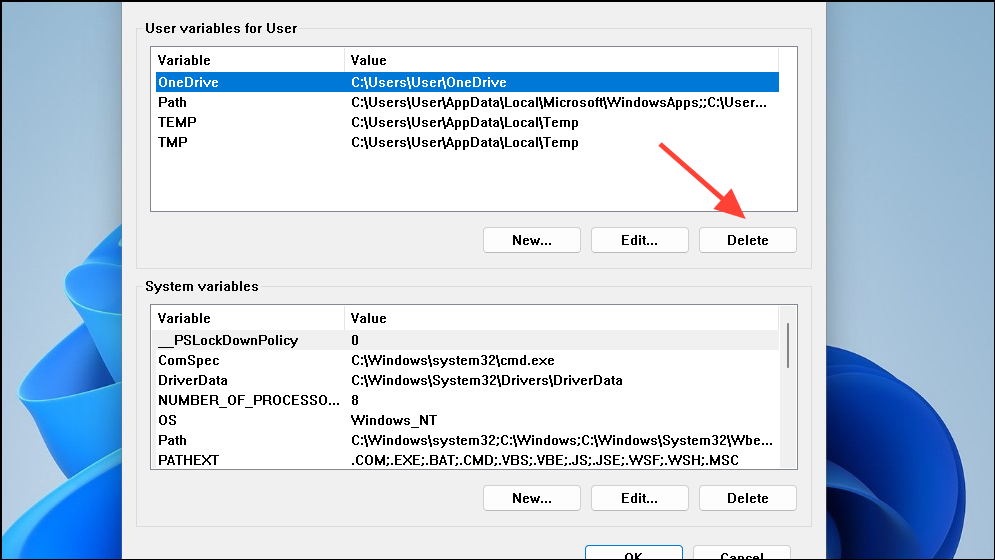Click Delete under System variables
Viewport: 995px width, 560px height.
[748, 498]
